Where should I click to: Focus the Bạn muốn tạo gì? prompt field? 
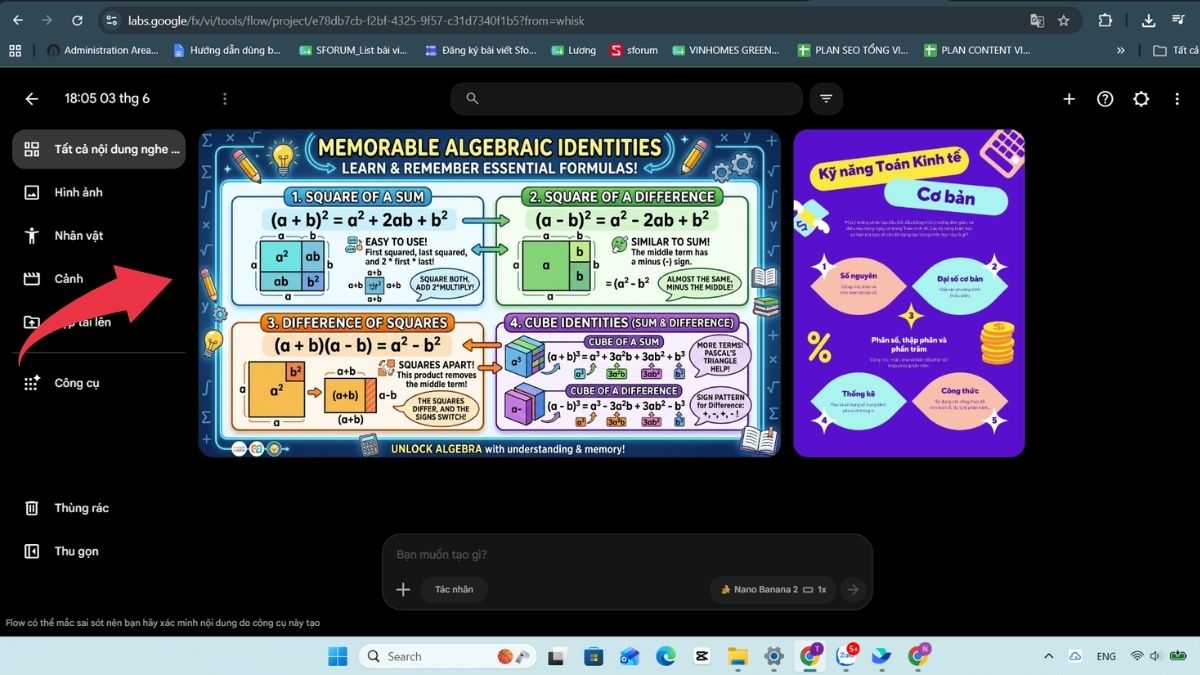(627, 554)
